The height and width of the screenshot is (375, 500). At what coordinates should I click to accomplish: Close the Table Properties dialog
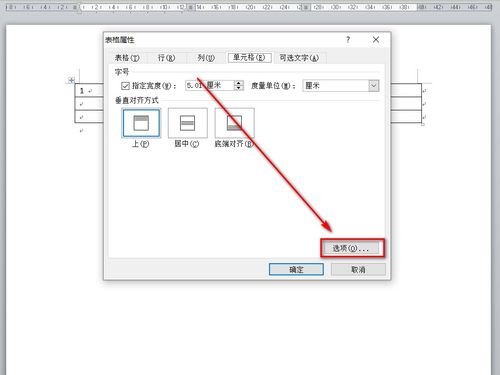point(376,40)
